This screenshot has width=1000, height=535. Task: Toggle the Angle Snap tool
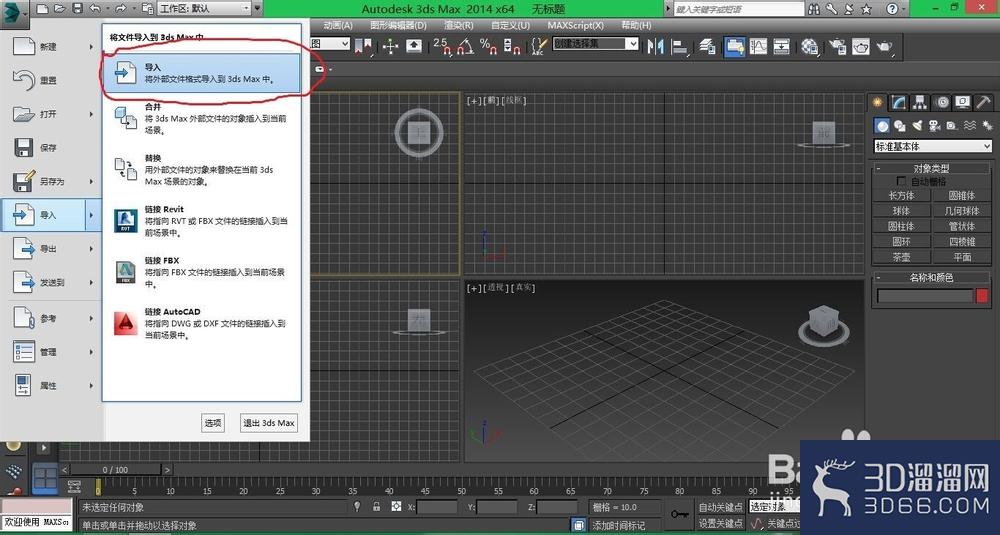pos(466,46)
